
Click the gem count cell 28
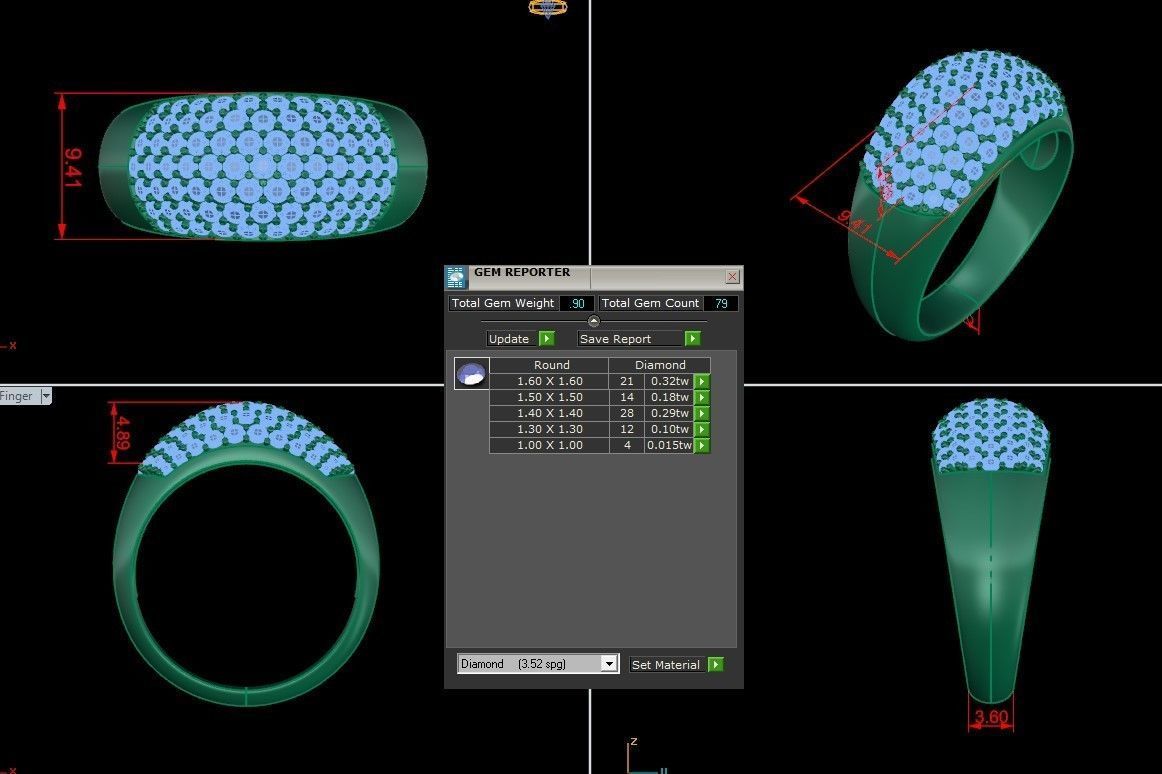(x=627, y=413)
